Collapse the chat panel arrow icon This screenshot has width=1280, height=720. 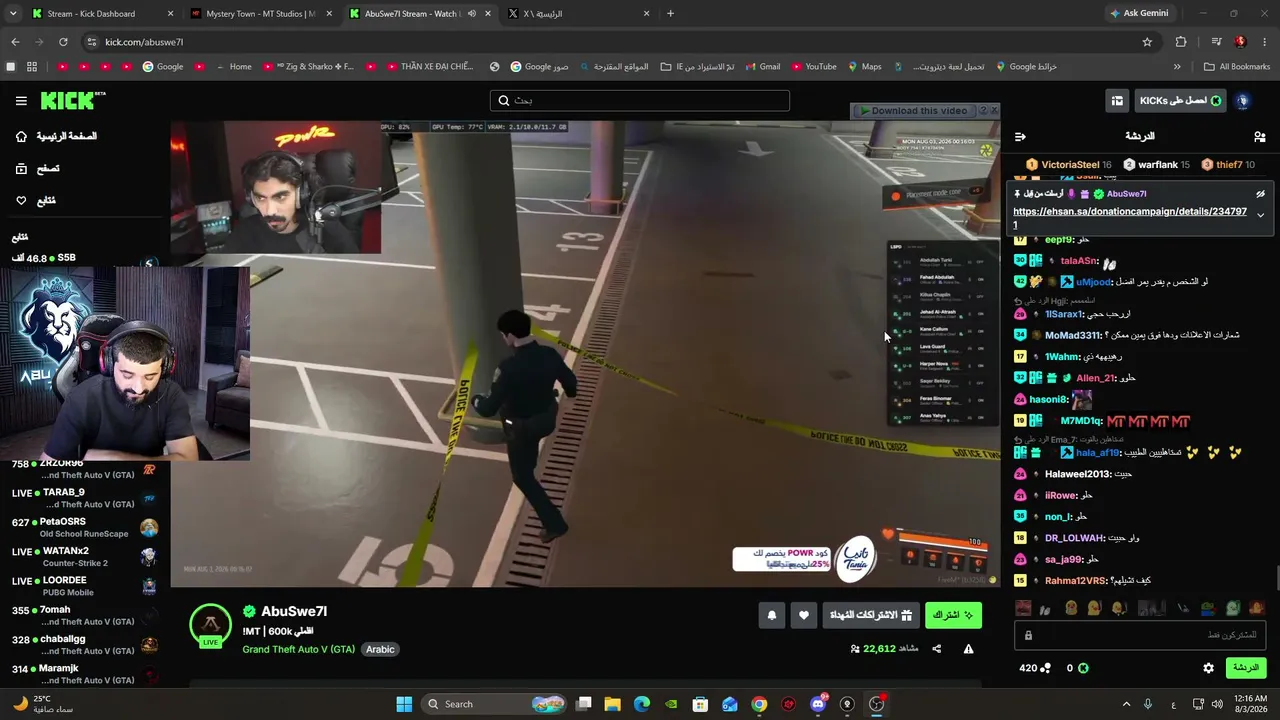coord(1020,136)
